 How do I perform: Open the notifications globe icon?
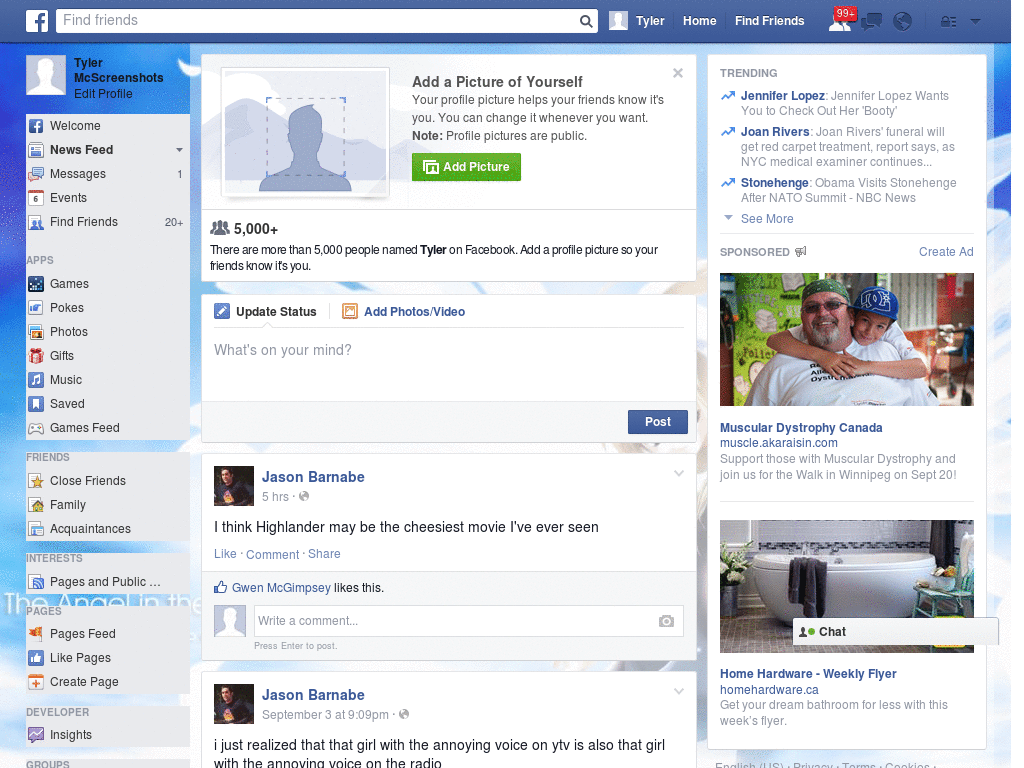(903, 22)
